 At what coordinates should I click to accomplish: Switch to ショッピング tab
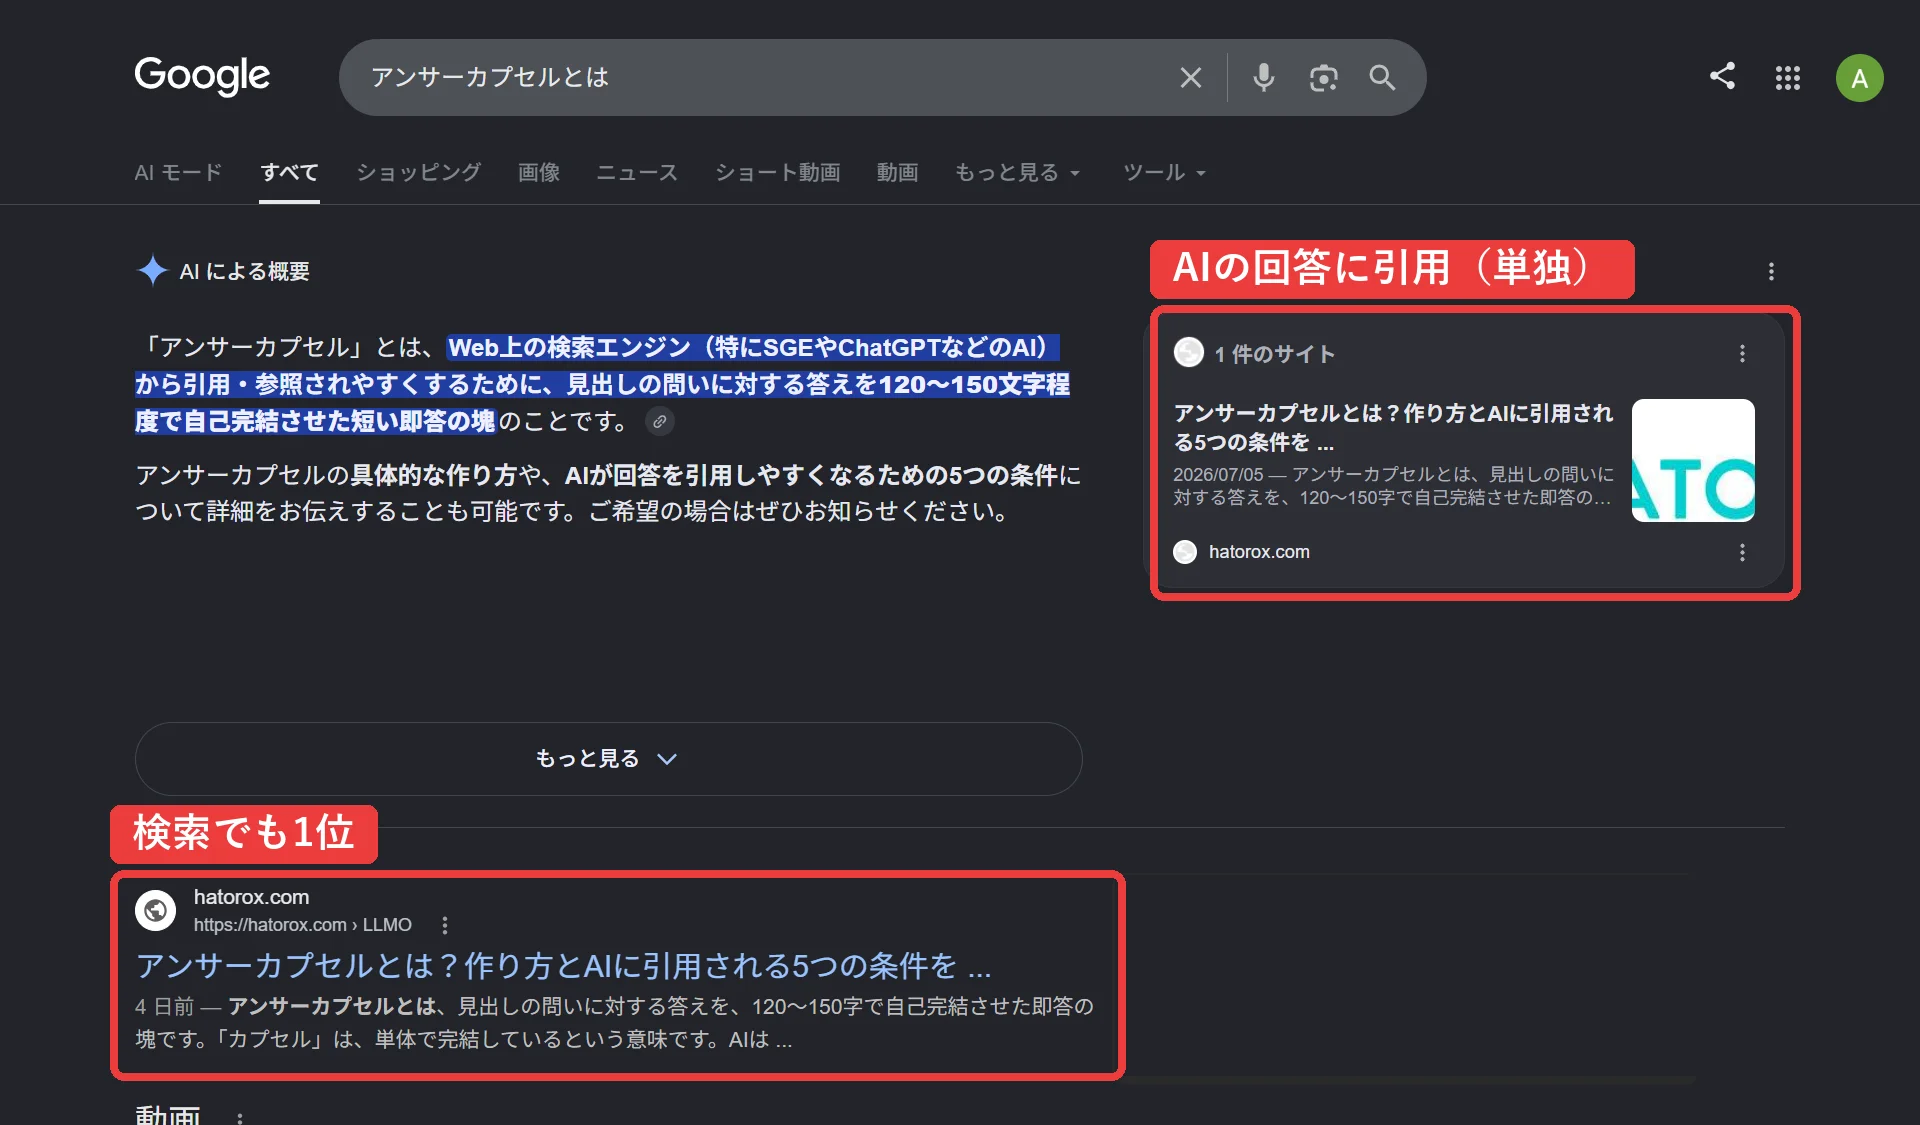418,172
